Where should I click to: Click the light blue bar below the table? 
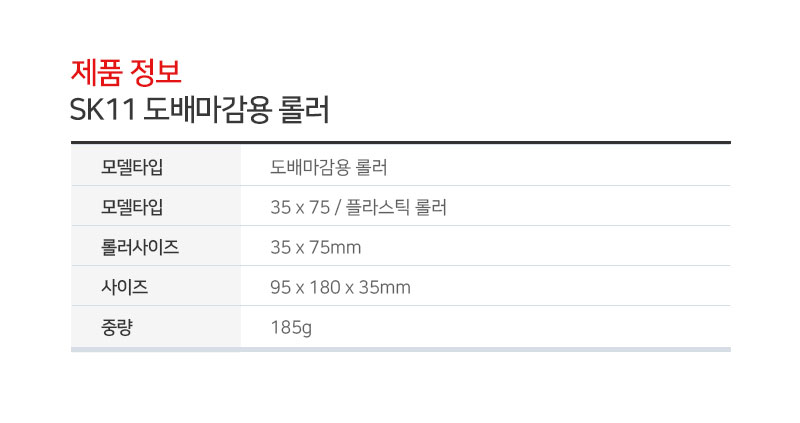pyautogui.click(x=401, y=350)
